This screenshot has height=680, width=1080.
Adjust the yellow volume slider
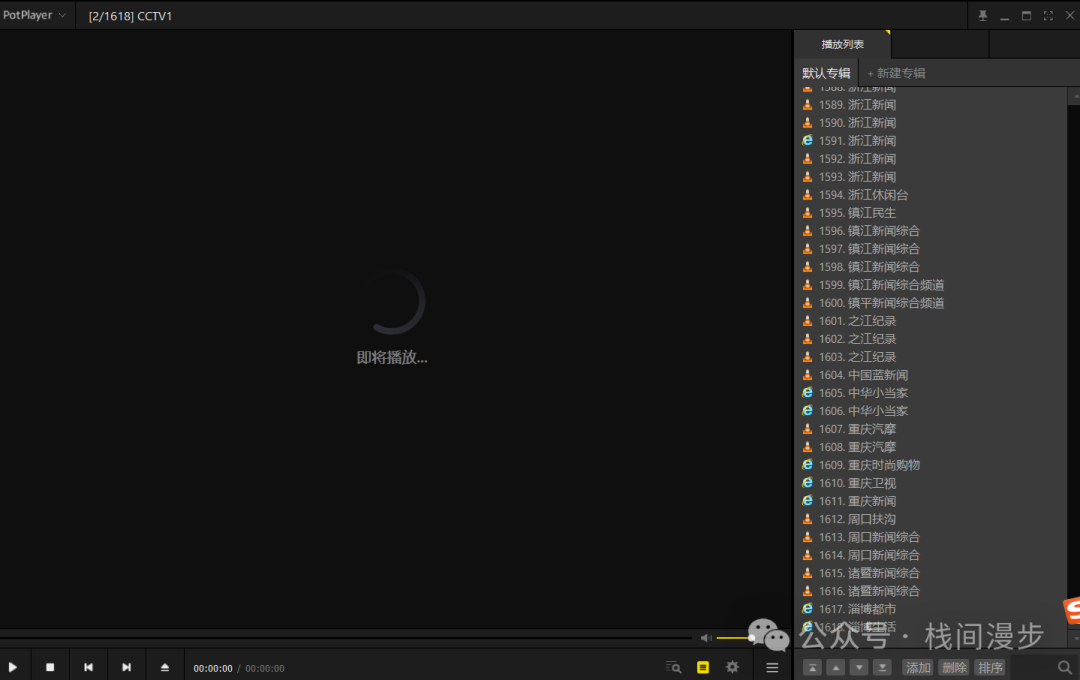tap(734, 638)
